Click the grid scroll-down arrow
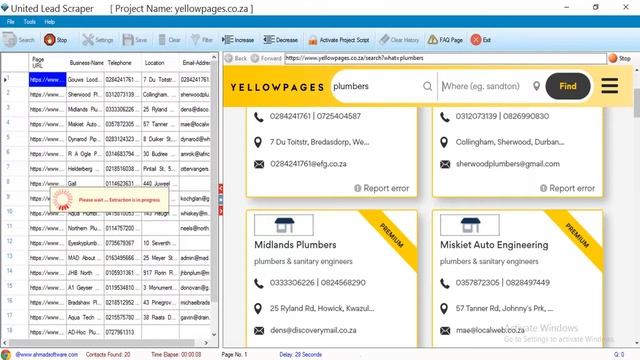This screenshot has width=640, height=360. 214,335
